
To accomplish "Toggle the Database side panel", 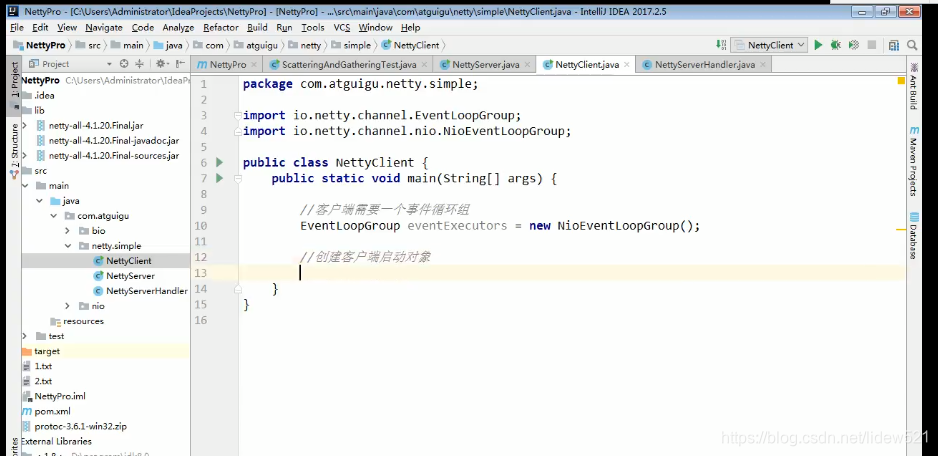I will click(914, 236).
